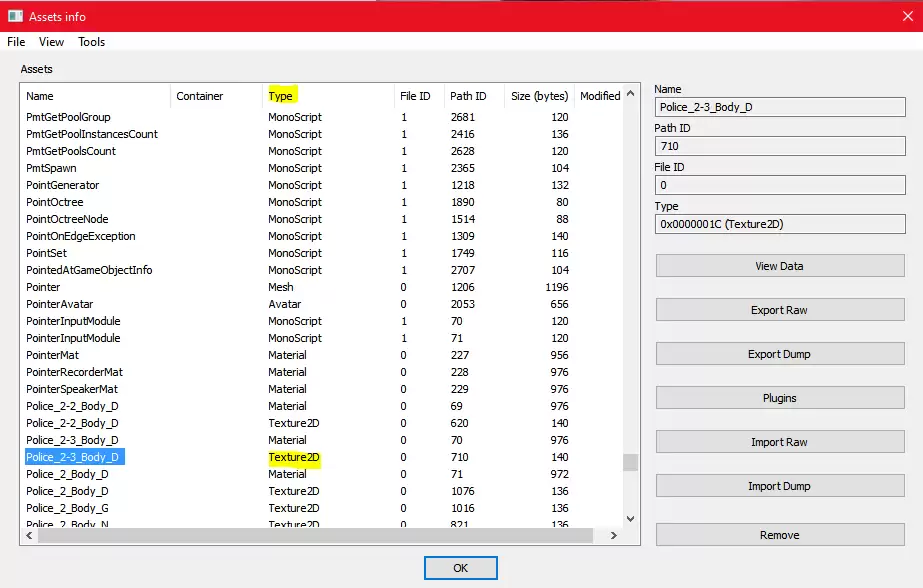Confirm with the OK button
The height and width of the screenshot is (588, 923).
pyautogui.click(x=461, y=568)
